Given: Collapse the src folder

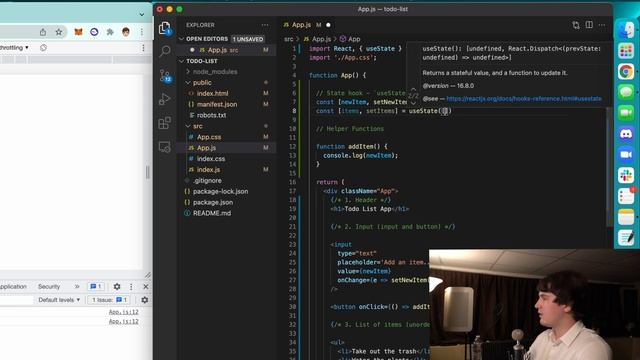Looking at the screenshot, I should click(x=198, y=126).
